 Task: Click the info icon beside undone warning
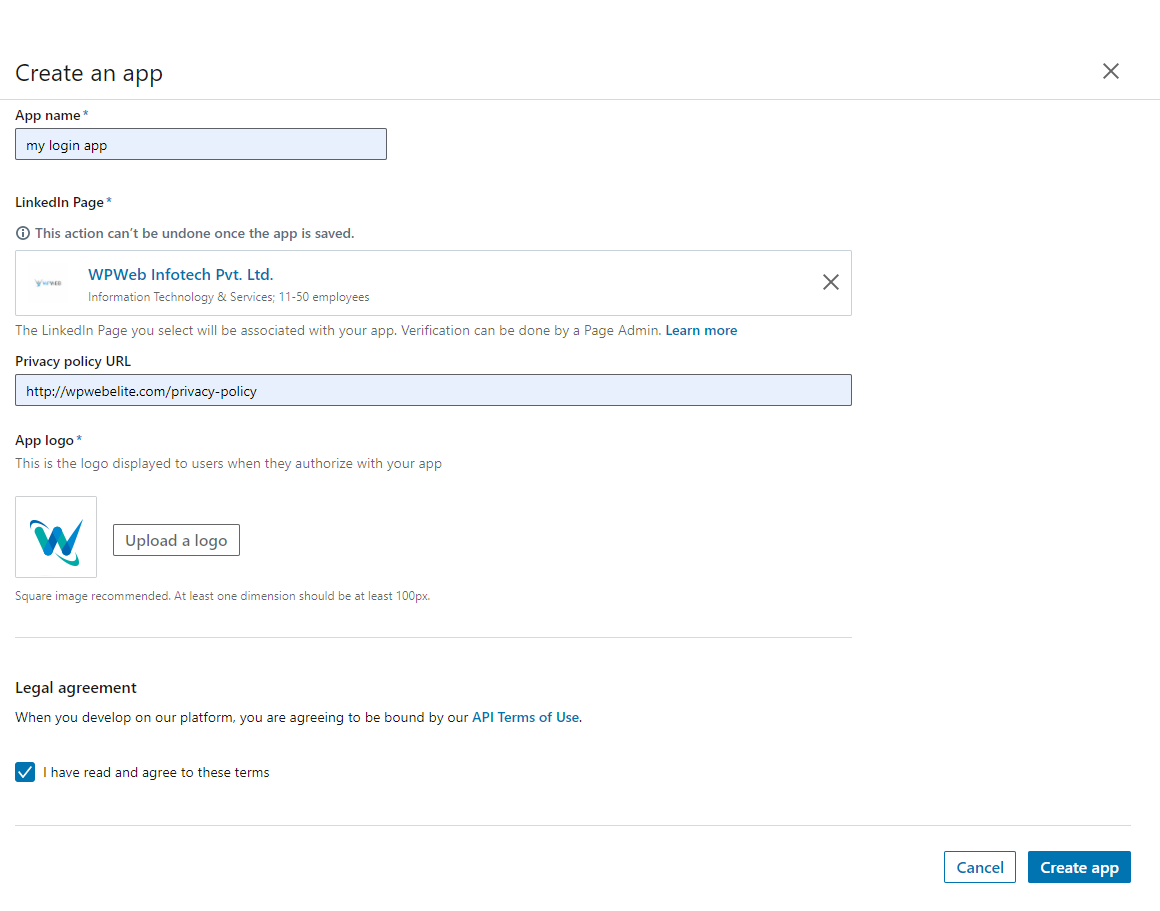[x=23, y=233]
